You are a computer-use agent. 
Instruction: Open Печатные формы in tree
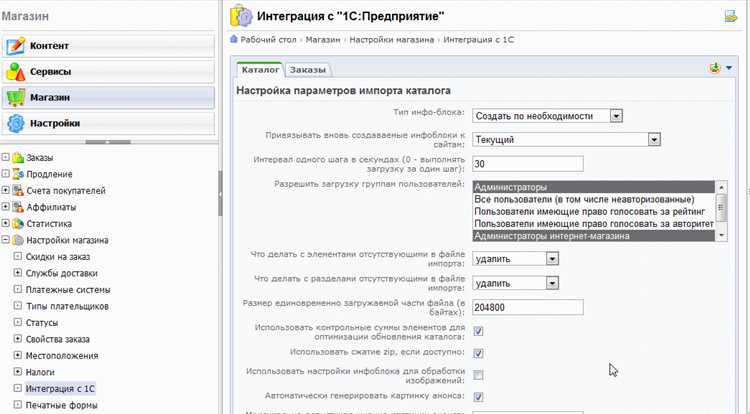pos(62,405)
